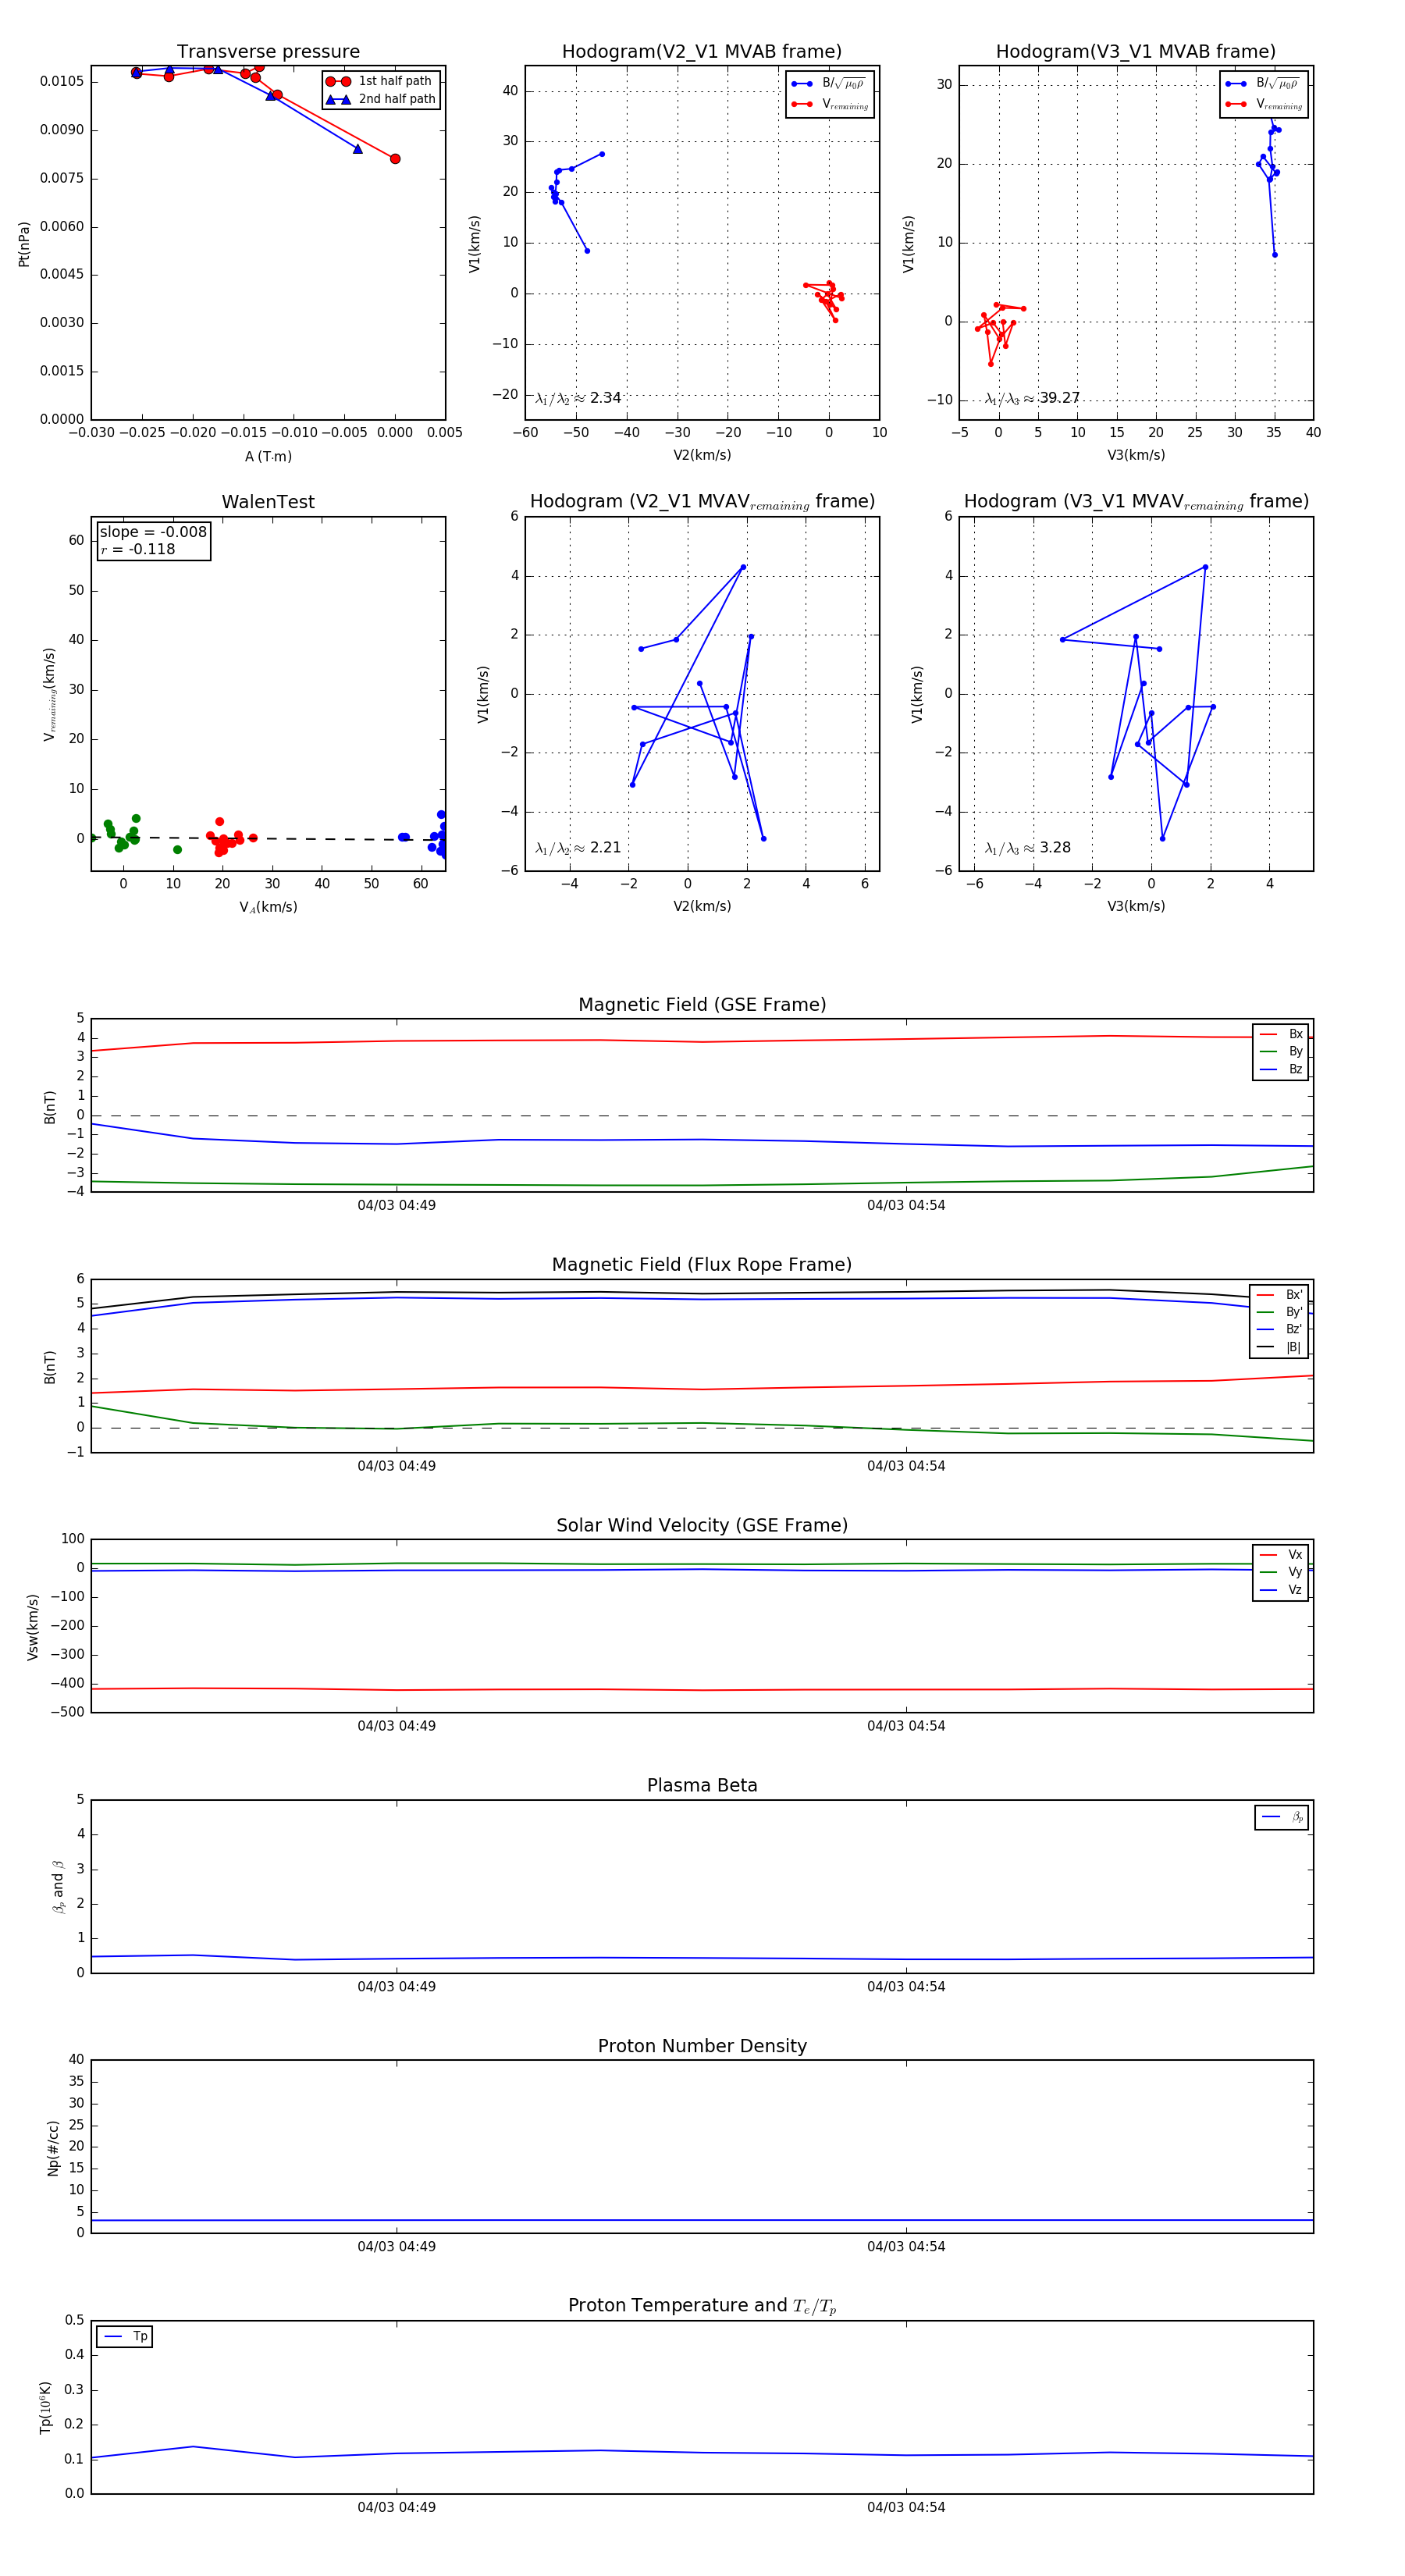Select the Bz' legend entry in Flux Rope panel
The height and width of the screenshot is (2576, 1405).
point(1279,1329)
